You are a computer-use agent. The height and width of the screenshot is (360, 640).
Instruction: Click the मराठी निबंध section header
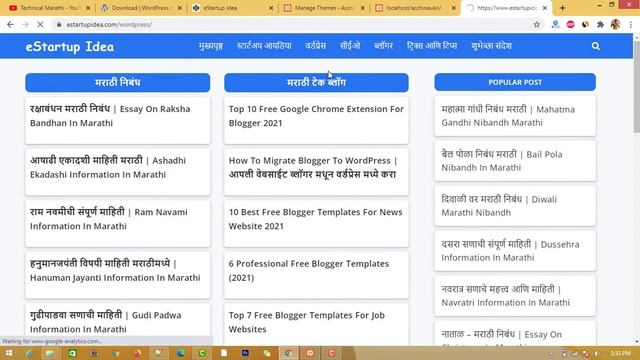pyautogui.click(x=118, y=82)
